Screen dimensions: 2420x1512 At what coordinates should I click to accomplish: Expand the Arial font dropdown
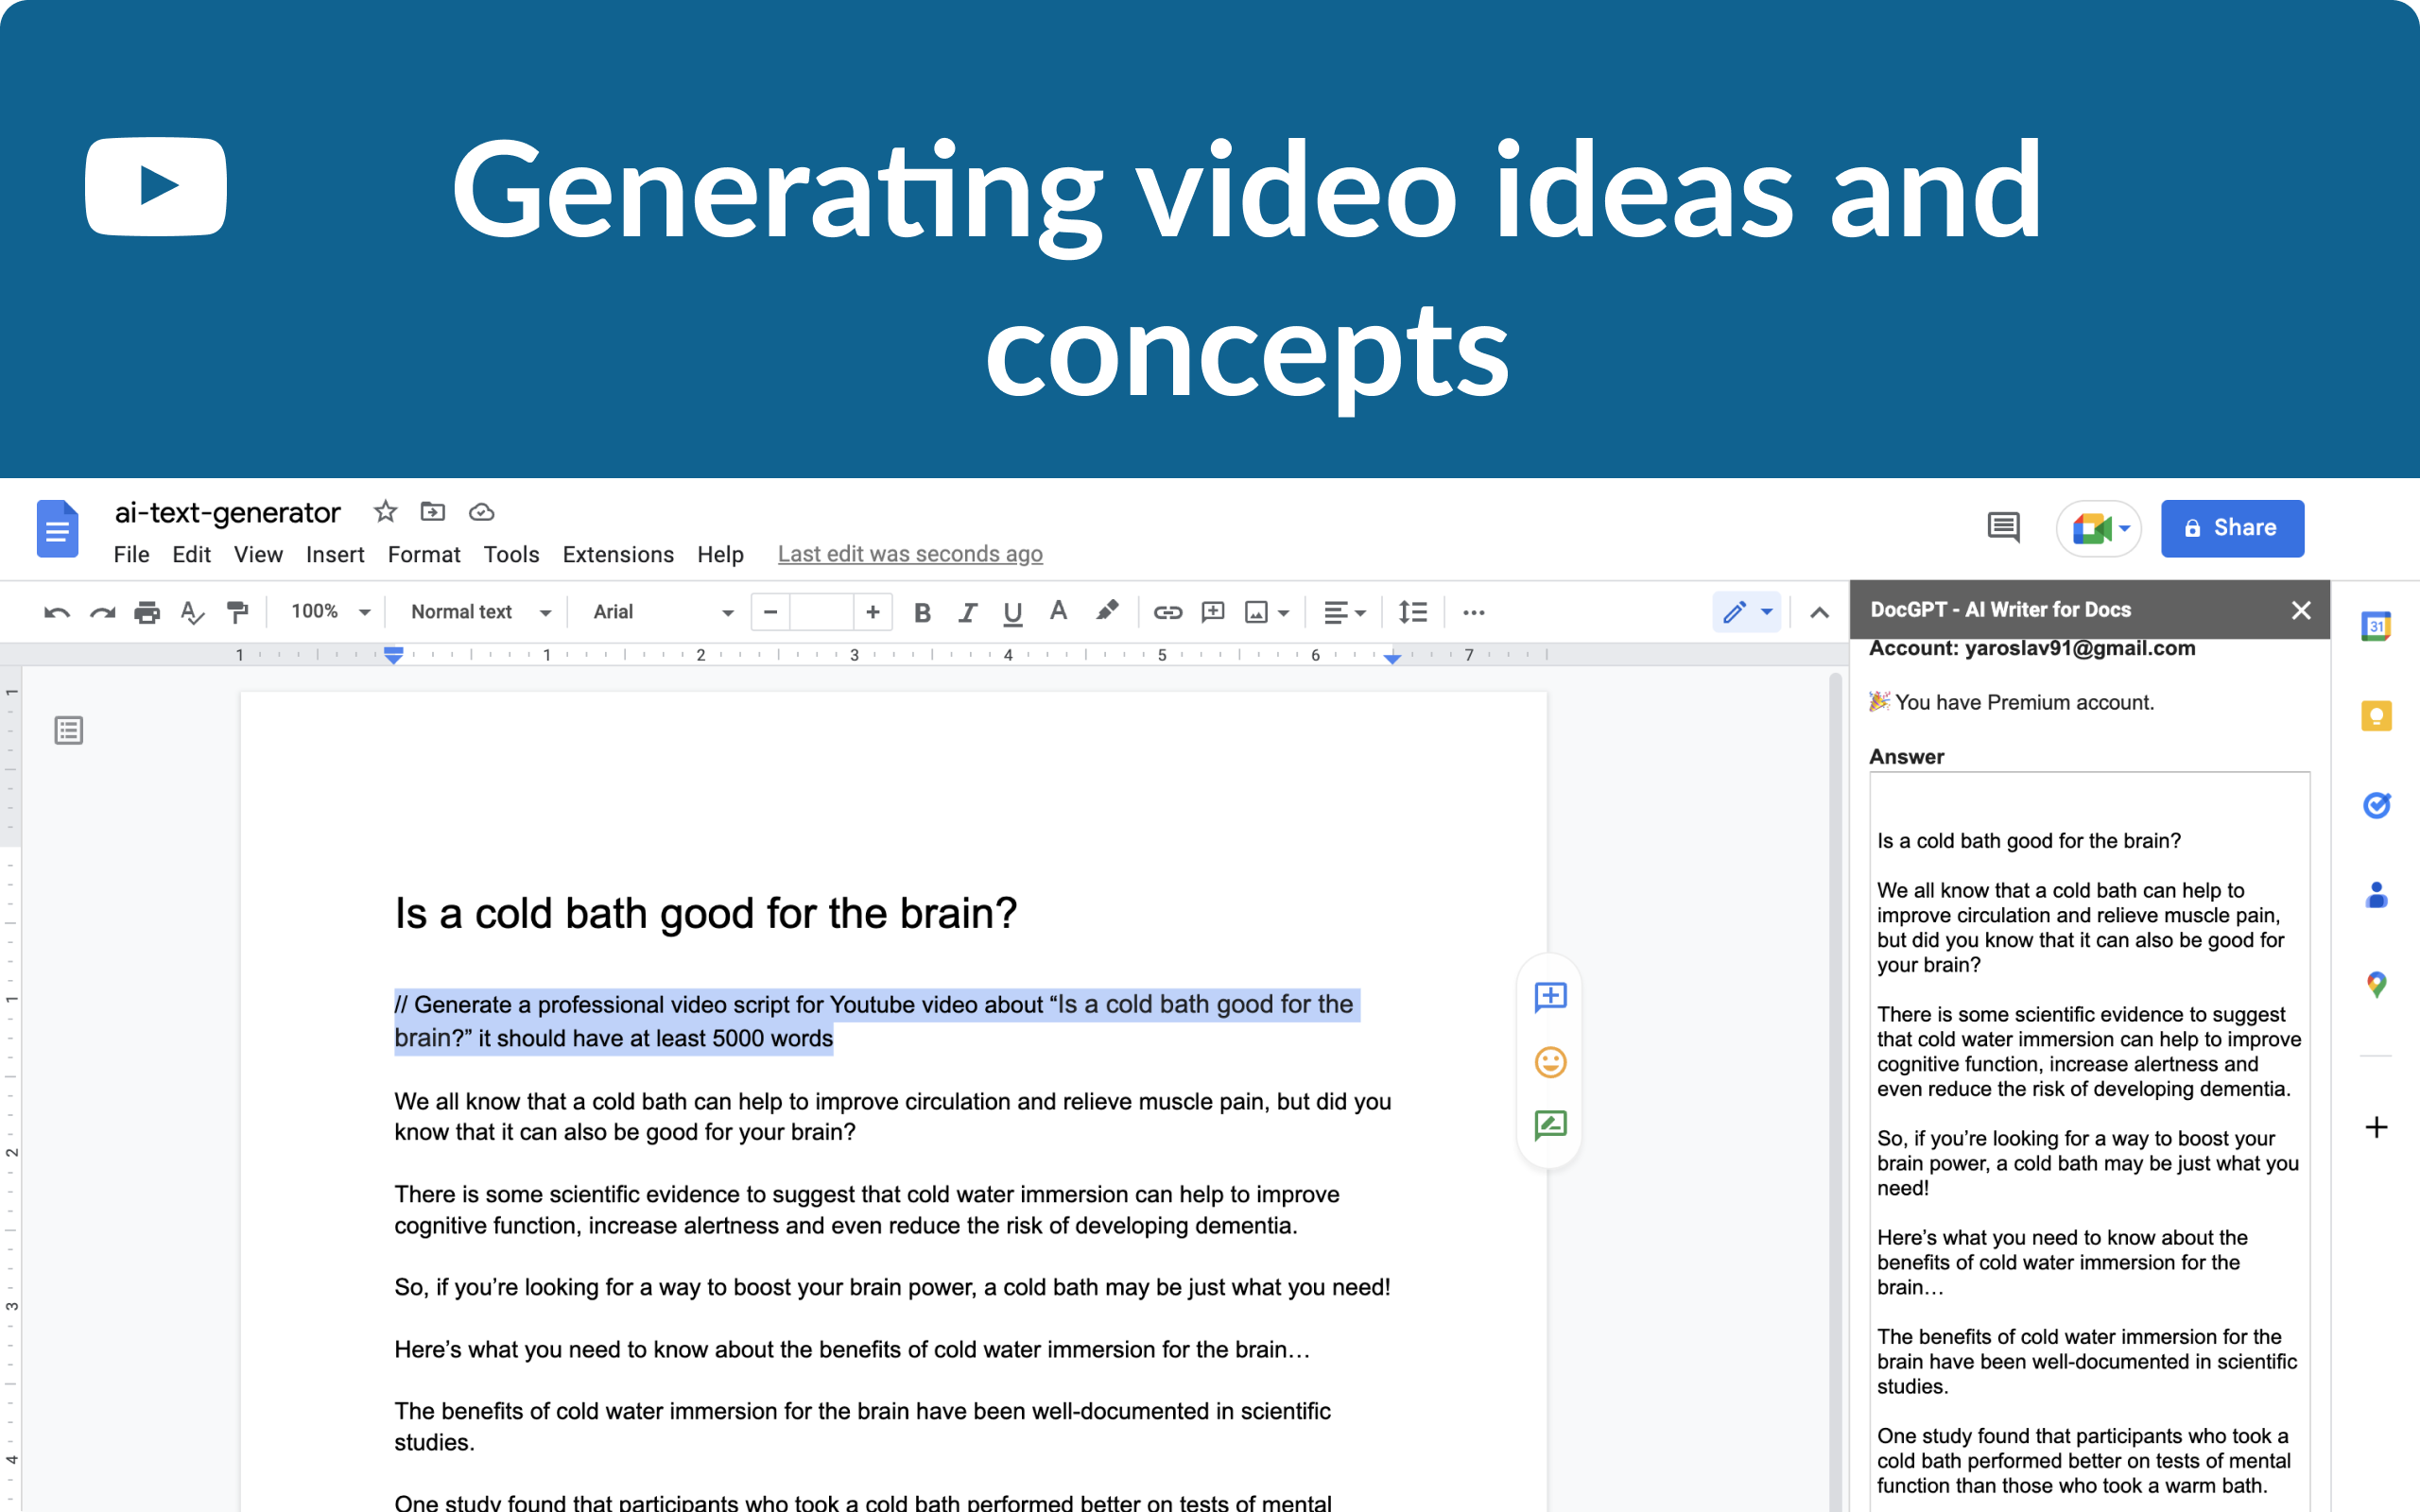pyautogui.click(x=662, y=612)
